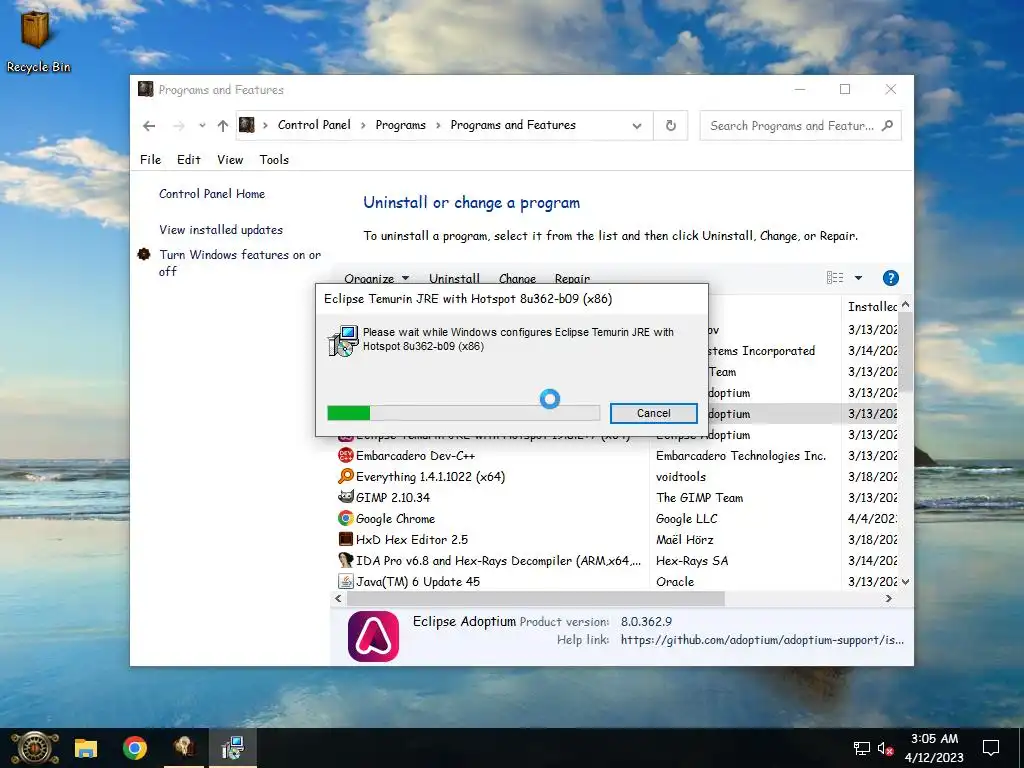Click the vertical scrollbar up arrow
Screen dimensions: 1024x768
click(x=905, y=304)
